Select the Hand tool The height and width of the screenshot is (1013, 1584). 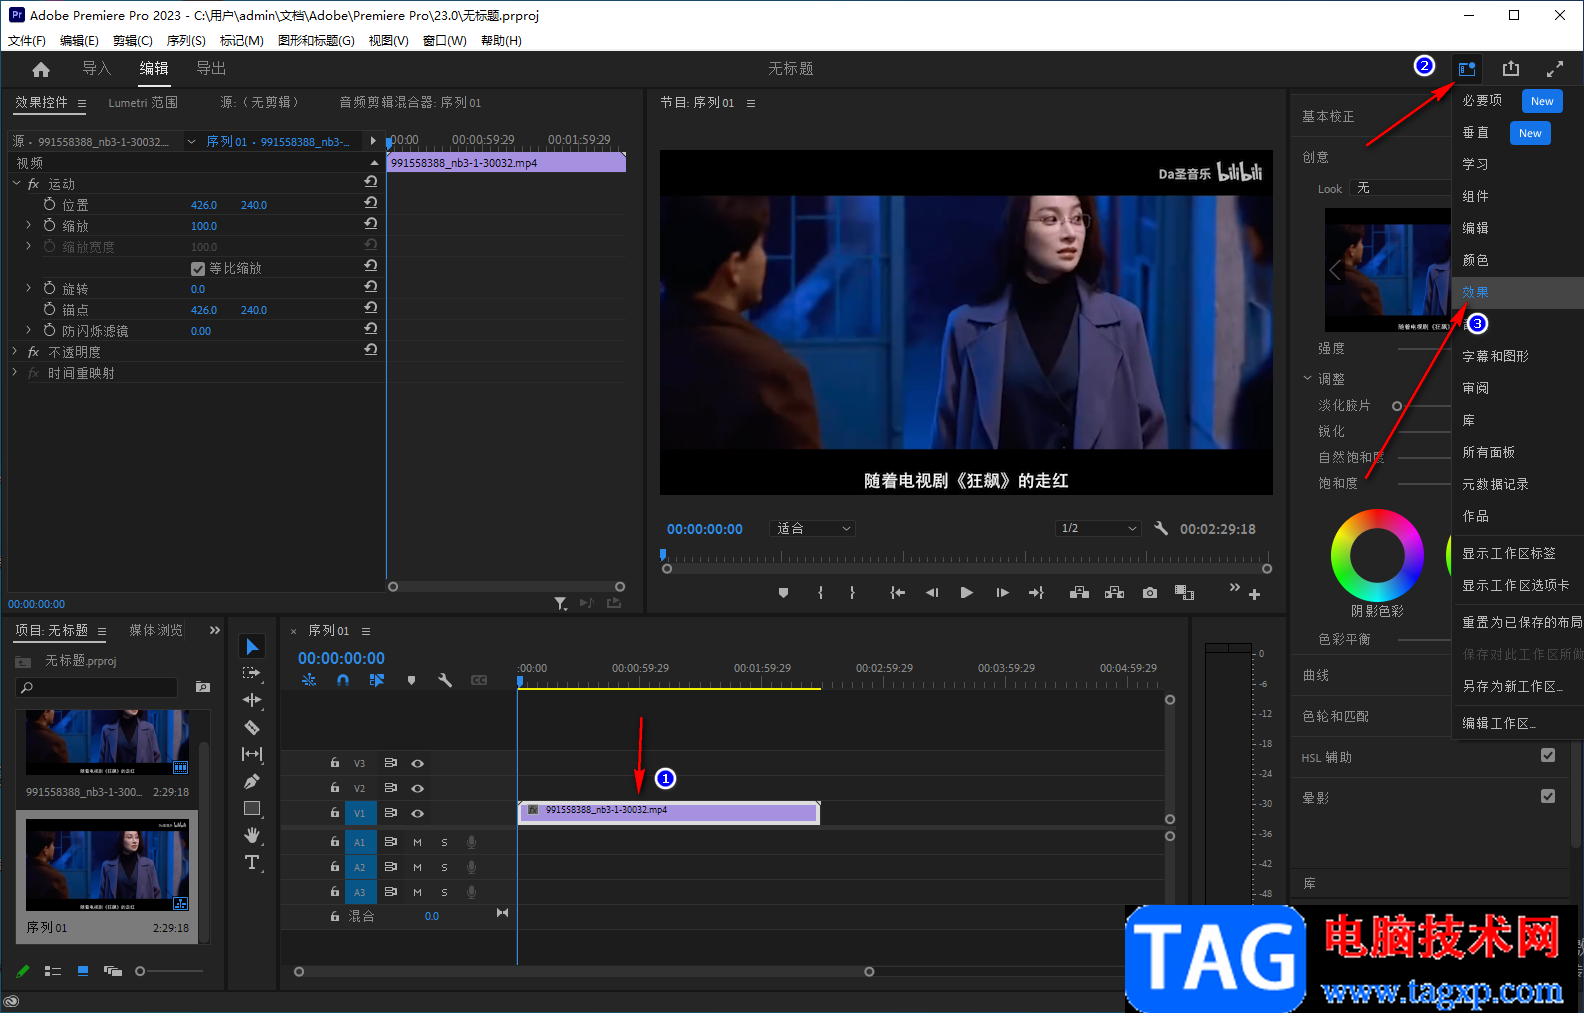[x=252, y=835]
